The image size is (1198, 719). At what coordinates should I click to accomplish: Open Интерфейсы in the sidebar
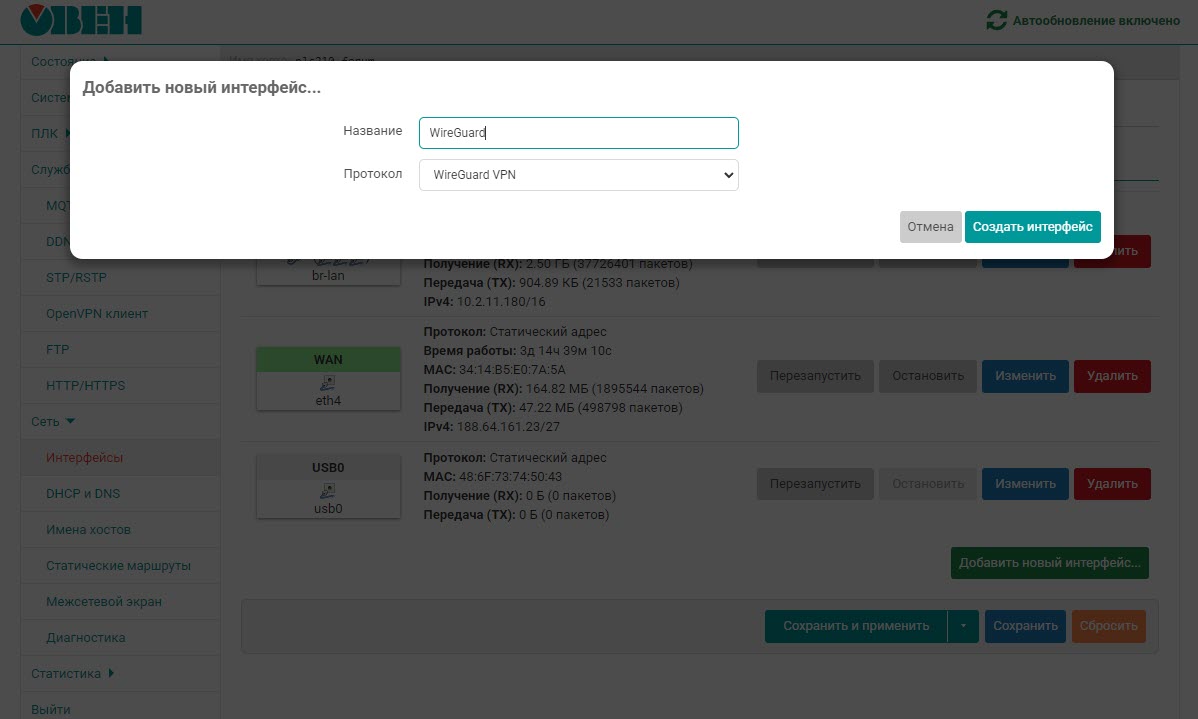[85, 458]
